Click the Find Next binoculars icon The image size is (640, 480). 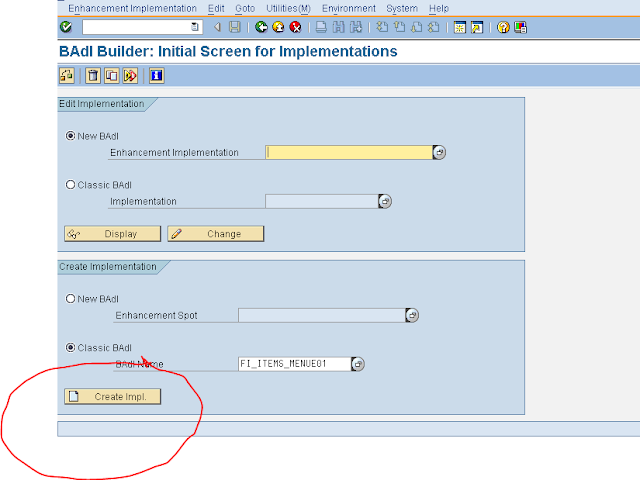(x=356, y=27)
